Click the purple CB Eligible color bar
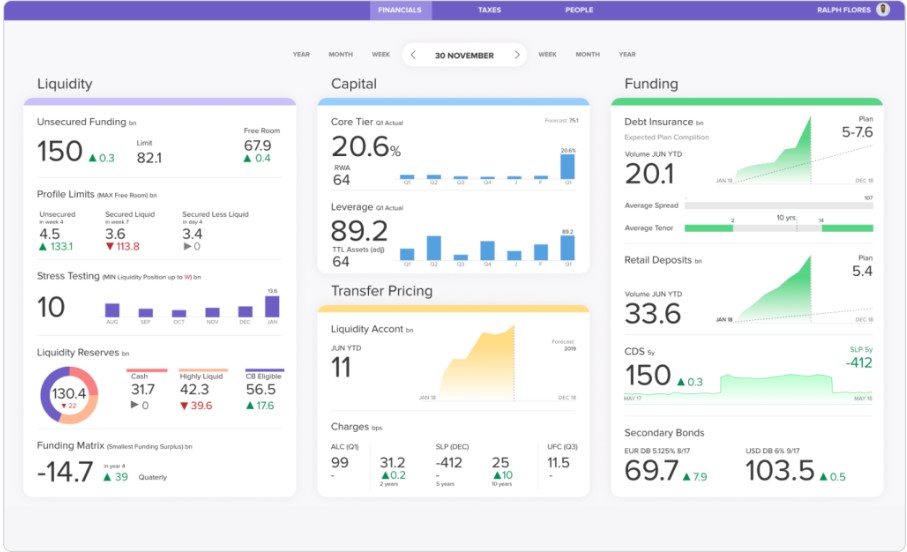907x552 pixels. [264, 370]
